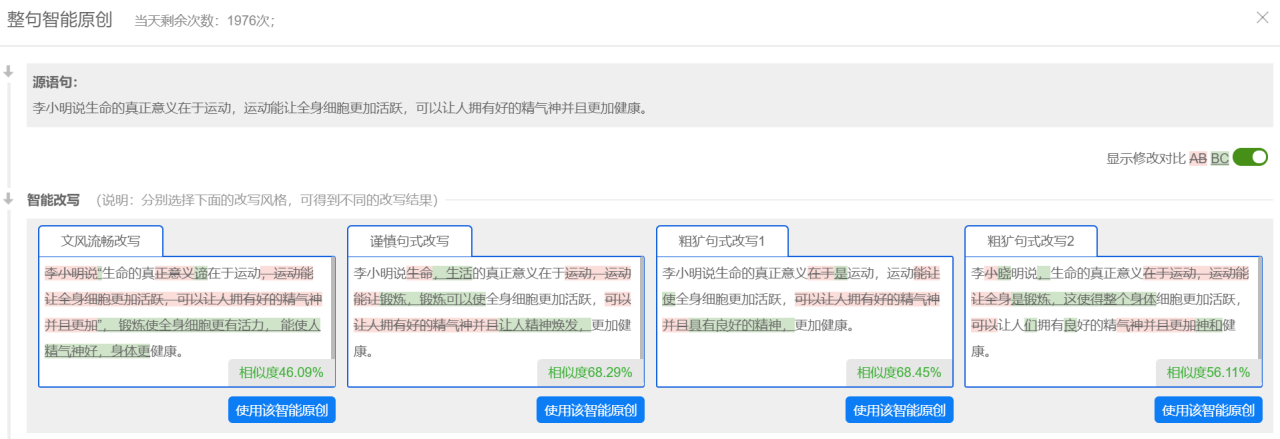
Task: Click the green BC addition marker
Action: point(1220,158)
